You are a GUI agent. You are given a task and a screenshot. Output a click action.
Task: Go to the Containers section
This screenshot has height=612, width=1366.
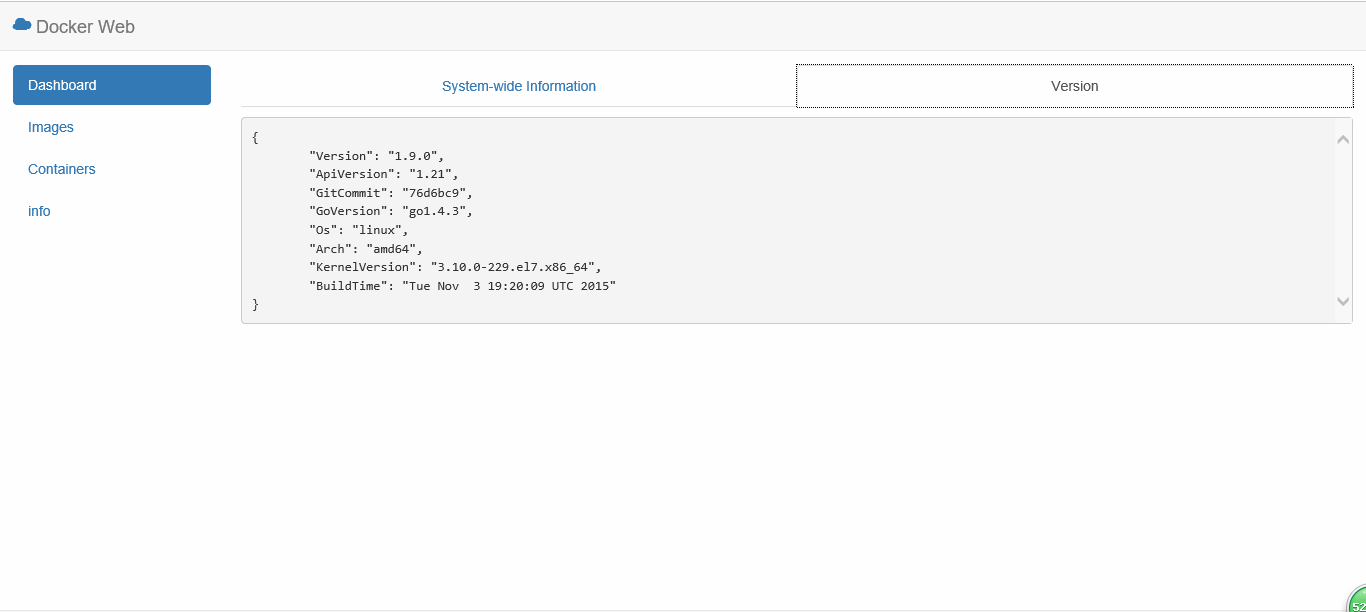62,169
